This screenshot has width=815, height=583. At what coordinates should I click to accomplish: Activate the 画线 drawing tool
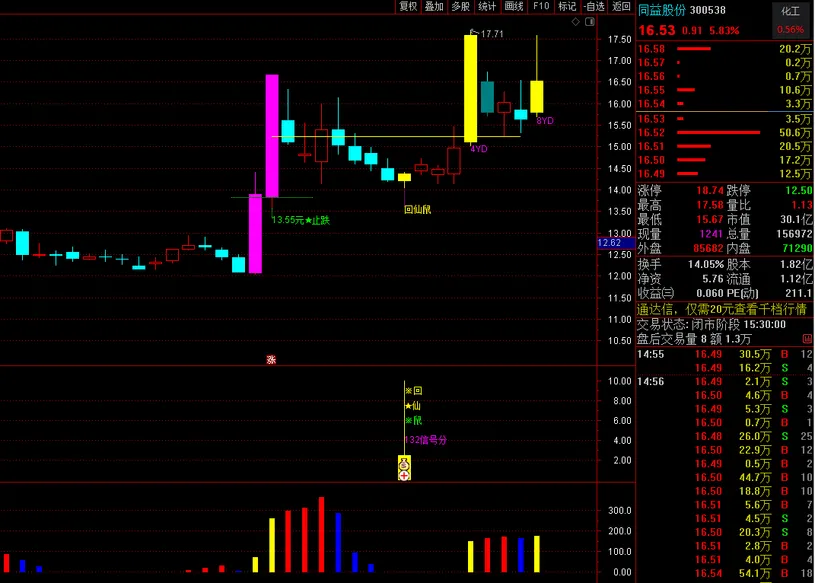(514, 6)
